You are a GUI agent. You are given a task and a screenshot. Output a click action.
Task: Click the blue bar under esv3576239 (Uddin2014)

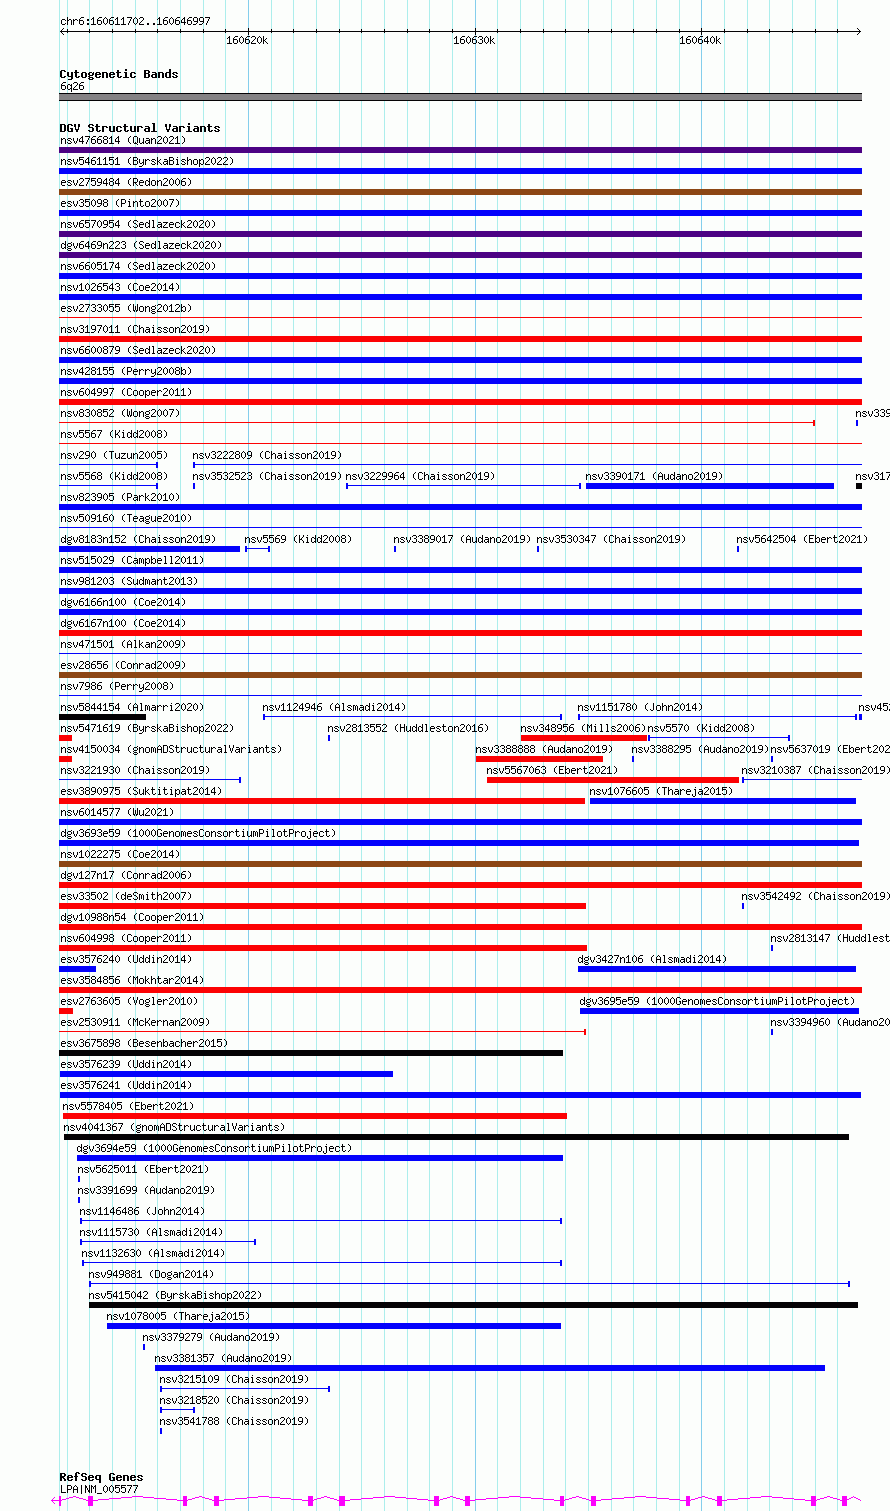pyautogui.click(x=226, y=1074)
